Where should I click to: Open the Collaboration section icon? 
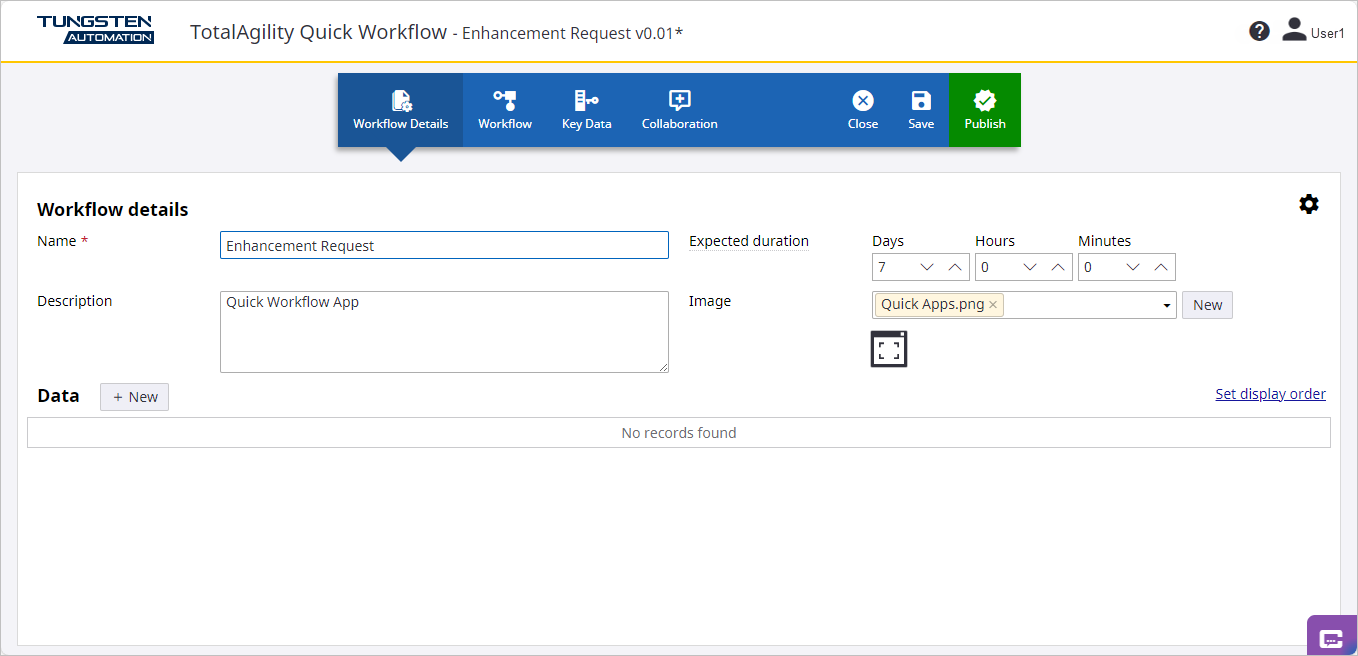(679, 99)
